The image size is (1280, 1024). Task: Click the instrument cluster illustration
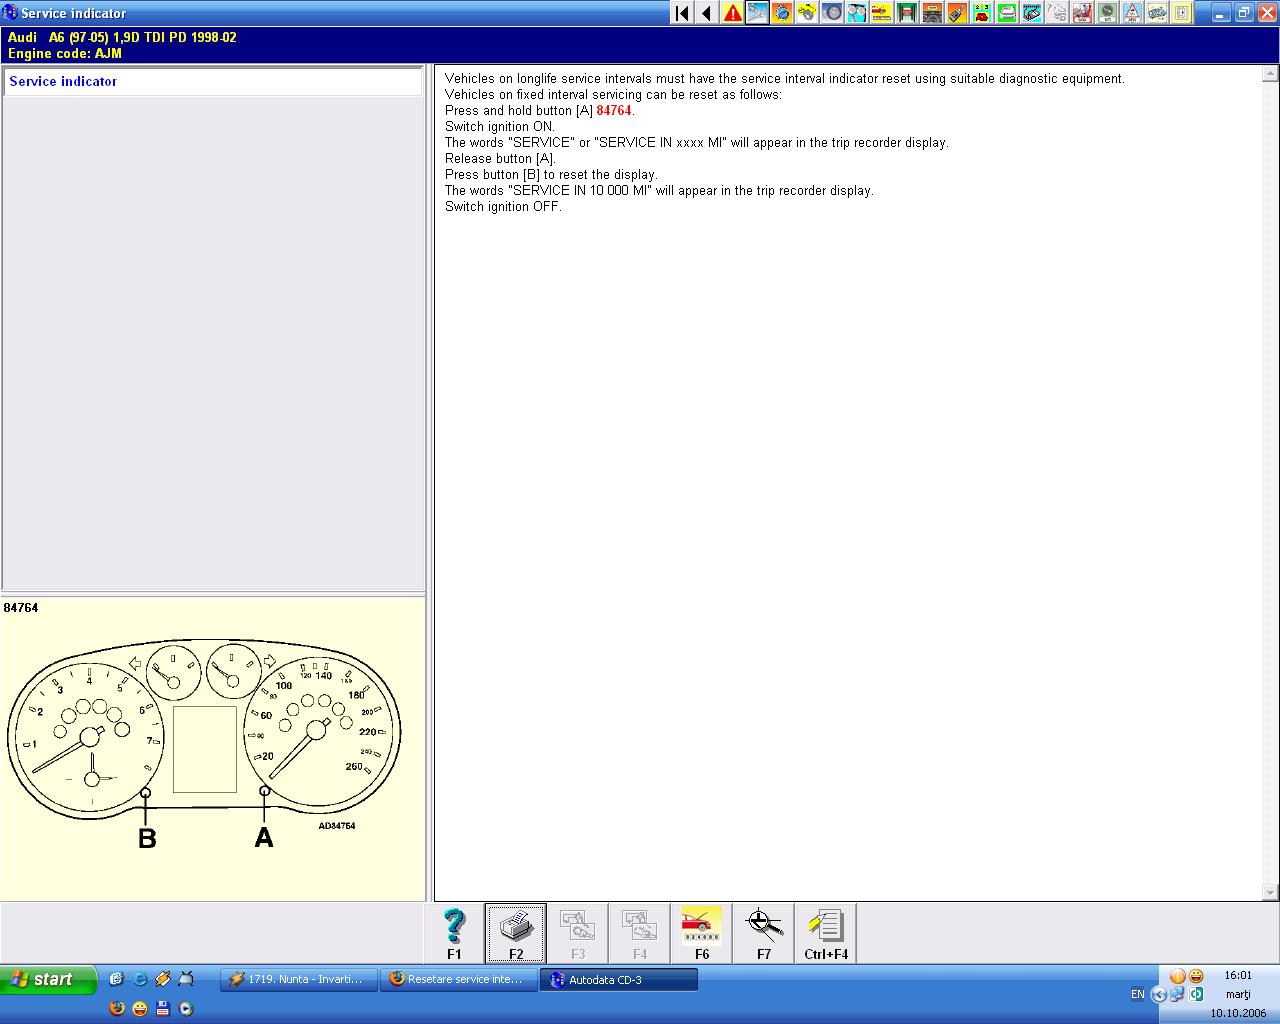[204, 744]
